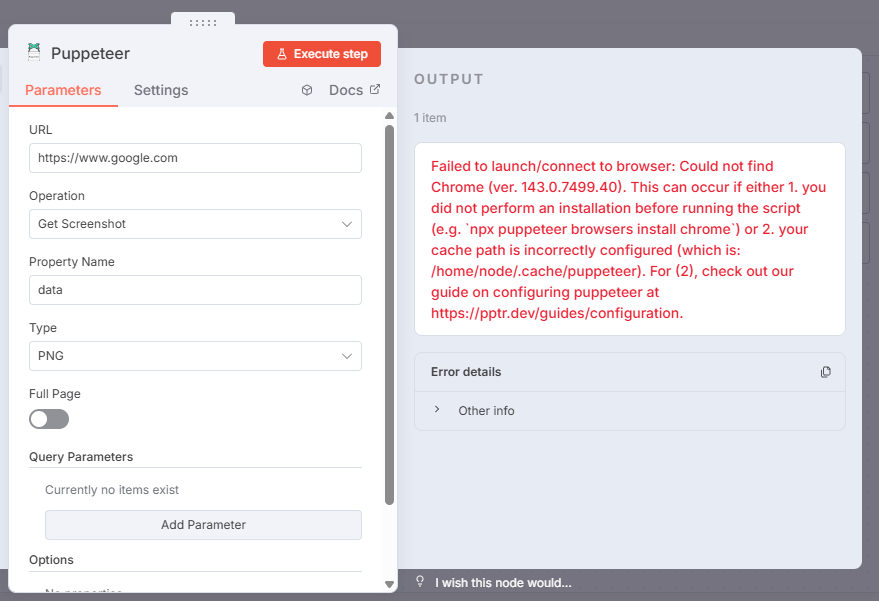Open the Type dropdown showing PNG
This screenshot has height=601, width=879.
[x=195, y=356]
